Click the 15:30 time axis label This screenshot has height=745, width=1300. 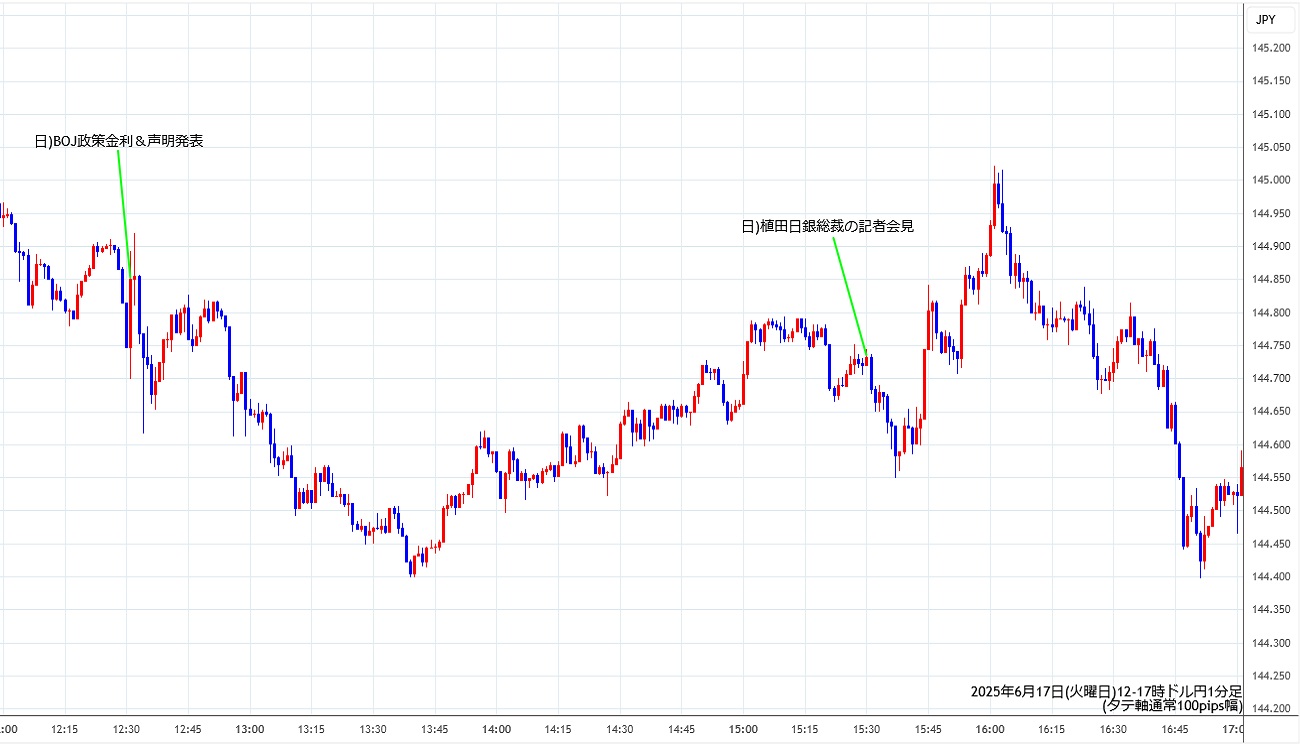coord(867,729)
